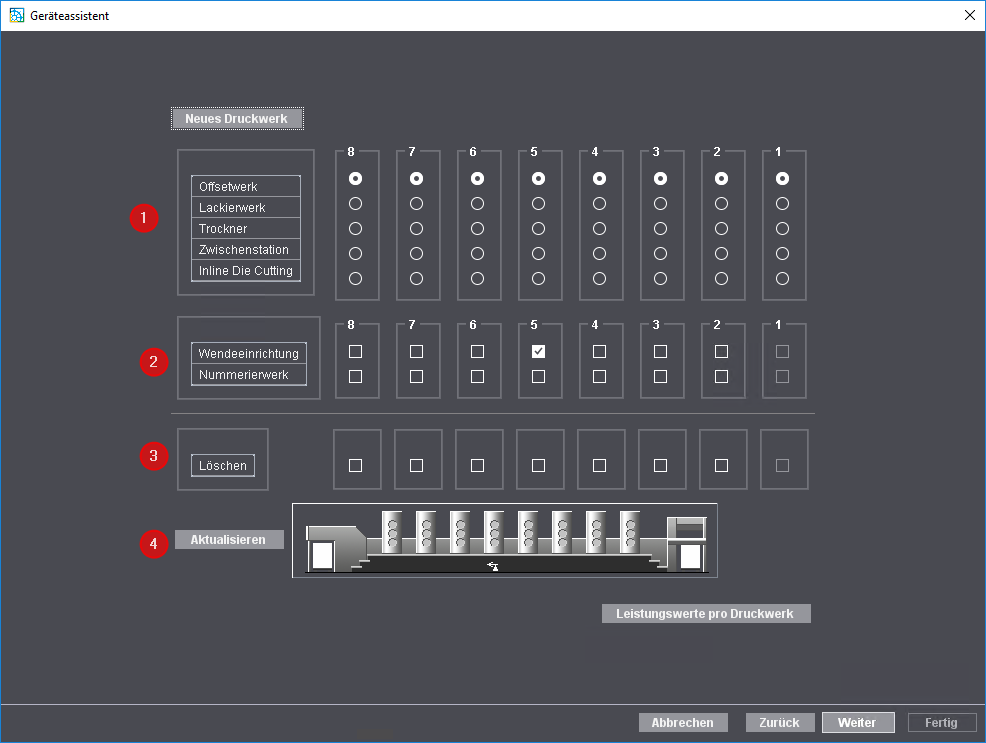Select Zwischenstation for unit 6
Image resolution: width=986 pixels, height=743 pixels.
point(477,253)
